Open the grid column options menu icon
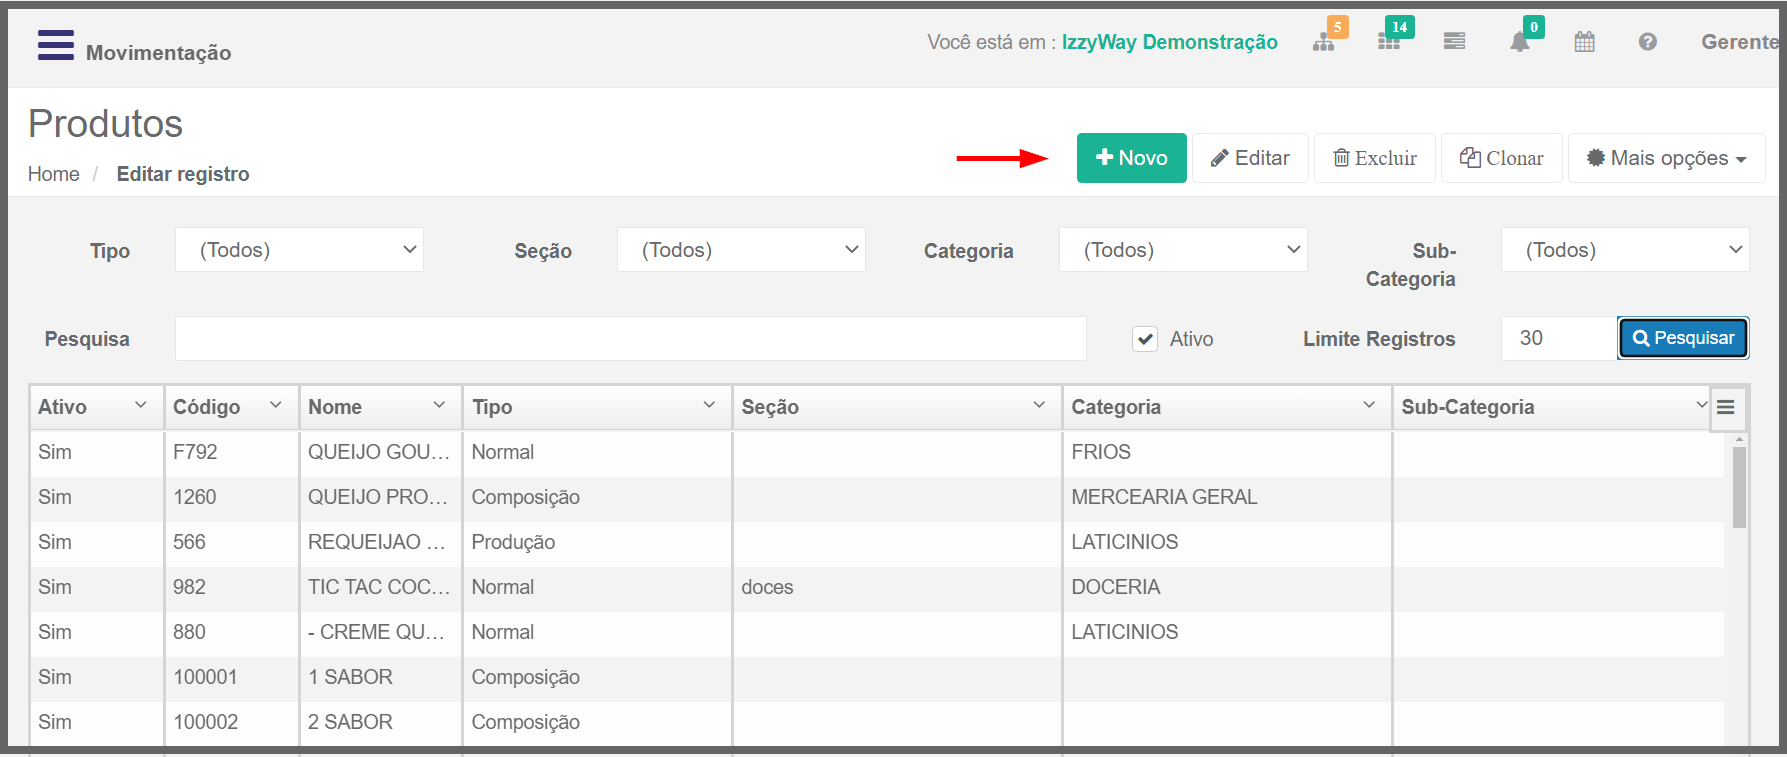Image resolution: width=1787 pixels, height=757 pixels. pyautogui.click(x=1726, y=407)
